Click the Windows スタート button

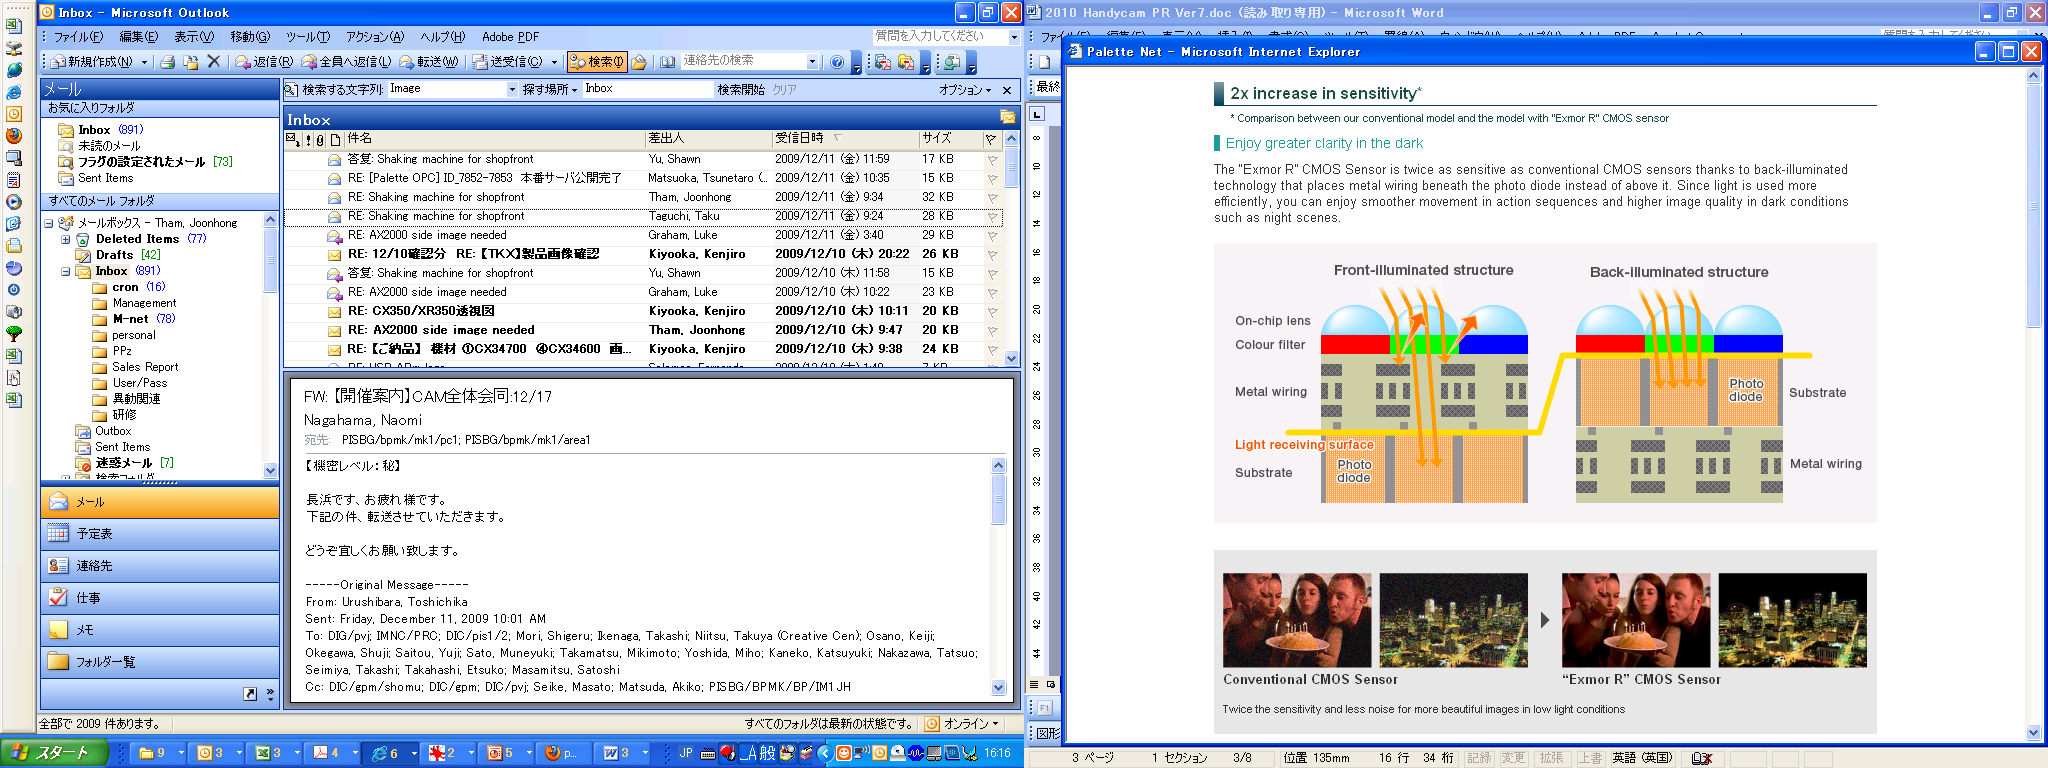click(x=57, y=753)
